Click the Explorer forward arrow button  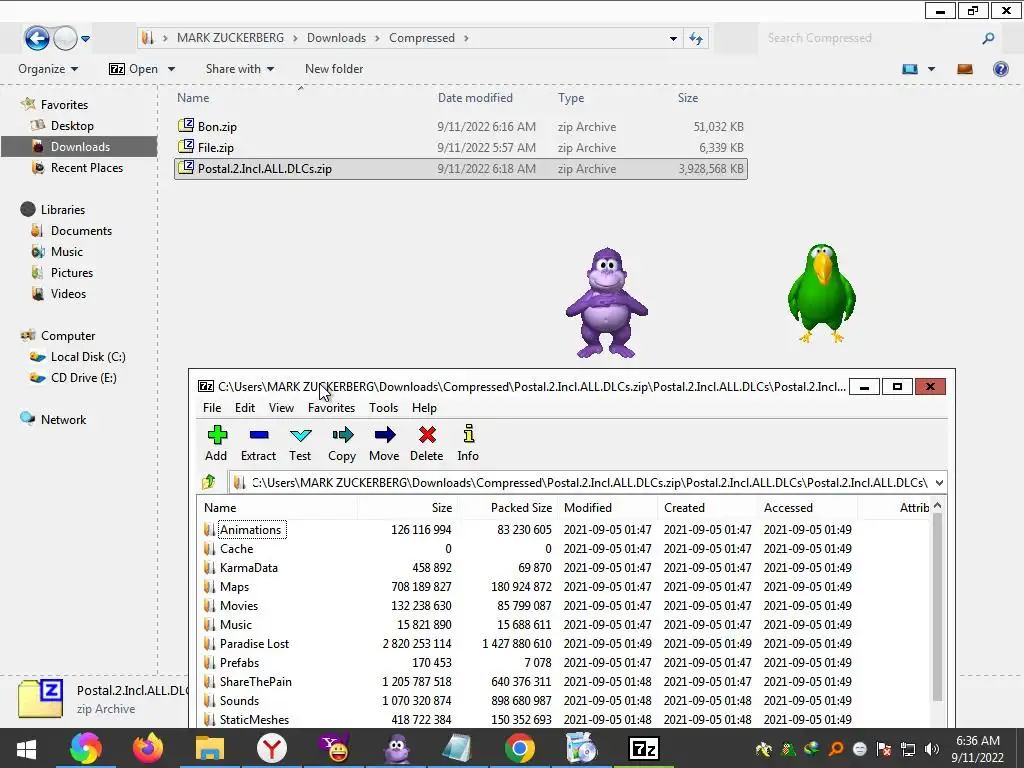pos(65,38)
